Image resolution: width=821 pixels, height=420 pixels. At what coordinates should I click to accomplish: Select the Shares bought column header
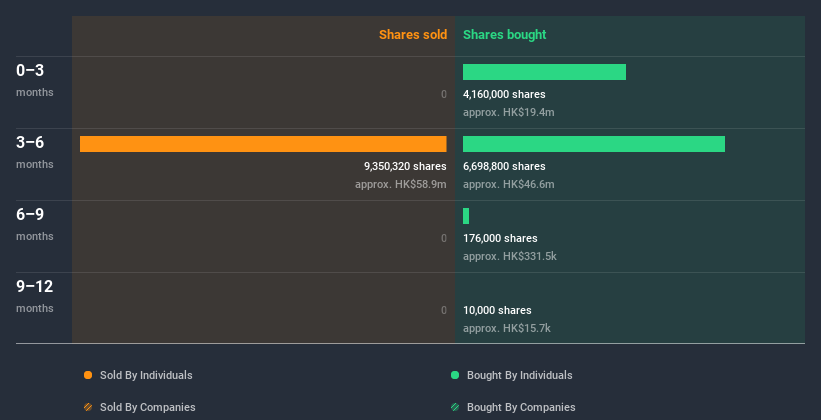[x=505, y=35]
